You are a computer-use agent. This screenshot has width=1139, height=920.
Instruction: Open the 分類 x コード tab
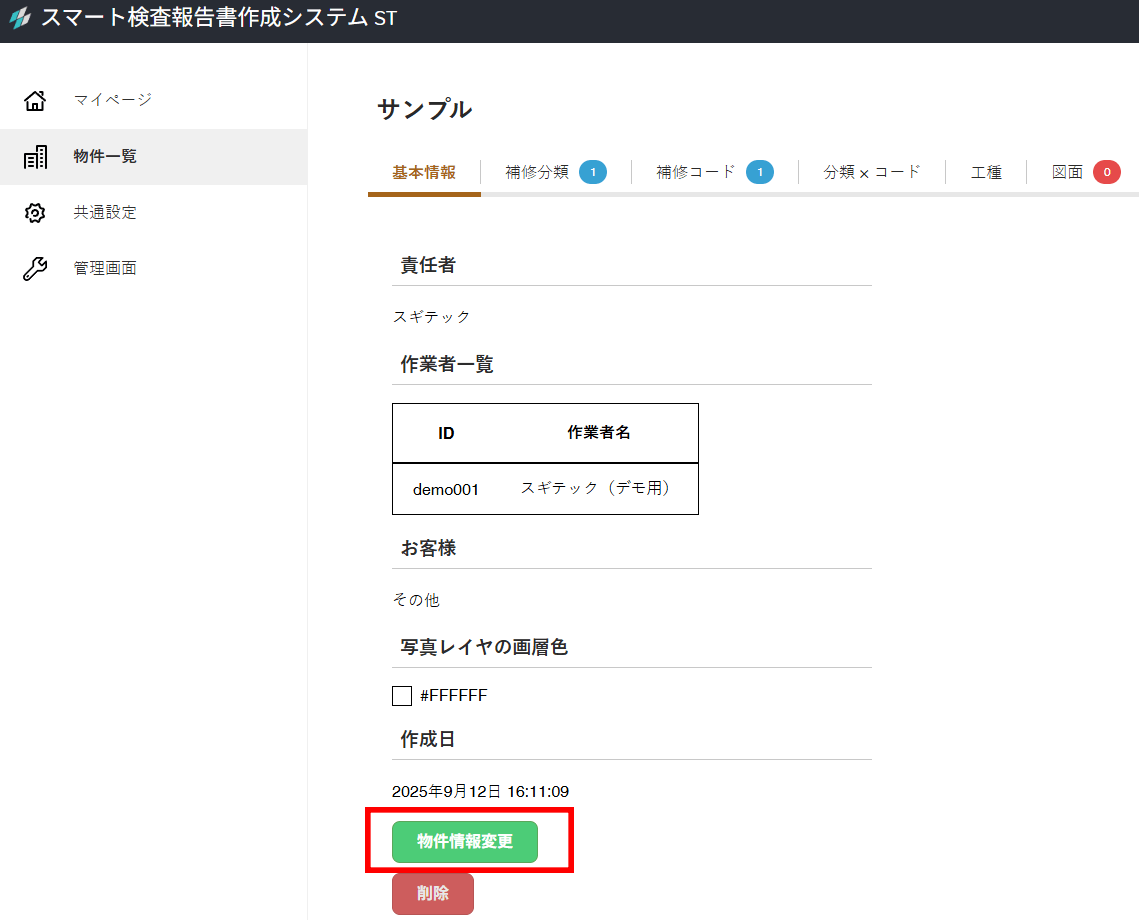[x=871, y=172]
